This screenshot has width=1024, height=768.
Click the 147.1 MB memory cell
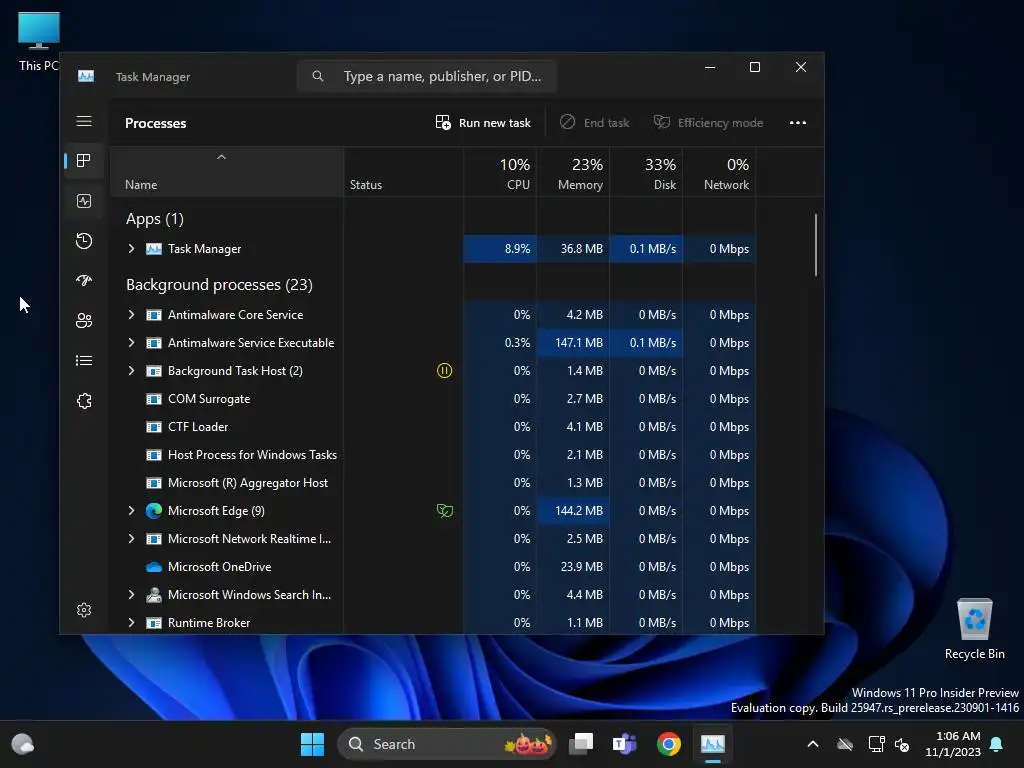pyautogui.click(x=573, y=343)
